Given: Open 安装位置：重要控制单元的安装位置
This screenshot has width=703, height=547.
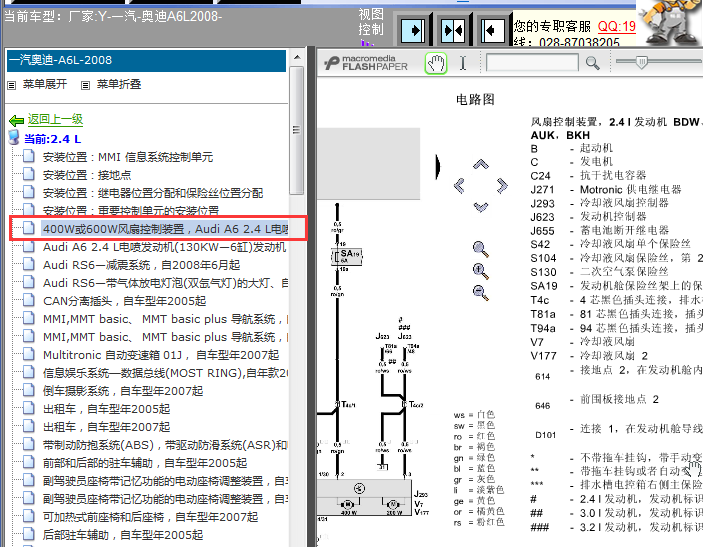Looking at the screenshot, I should (131, 210).
